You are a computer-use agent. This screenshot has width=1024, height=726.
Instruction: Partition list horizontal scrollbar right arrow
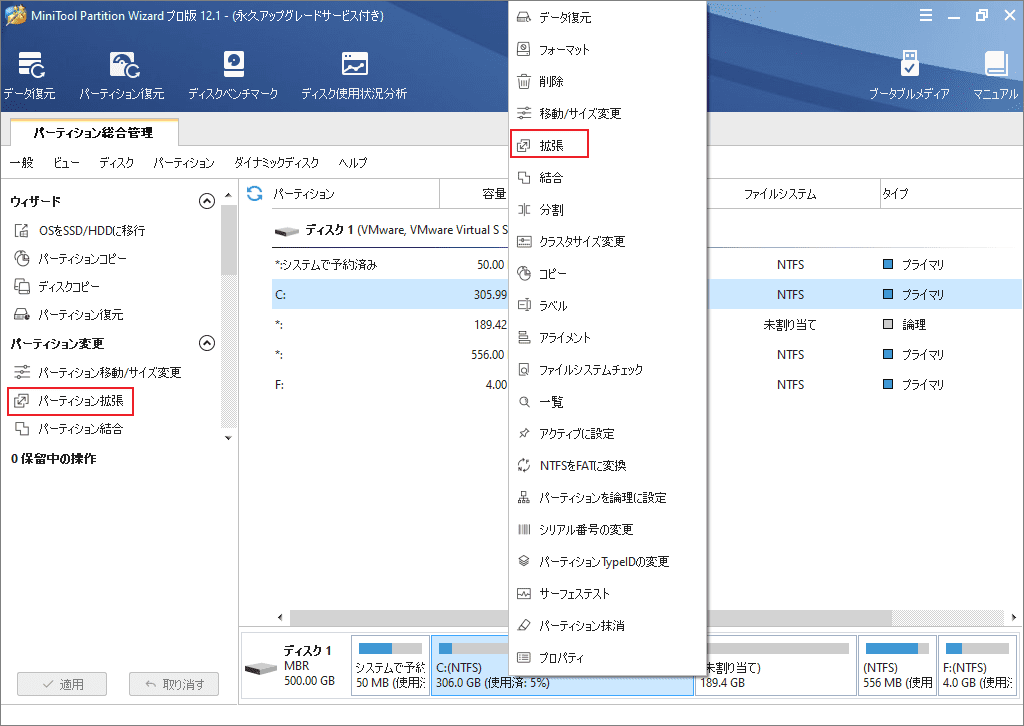pos(1014,617)
